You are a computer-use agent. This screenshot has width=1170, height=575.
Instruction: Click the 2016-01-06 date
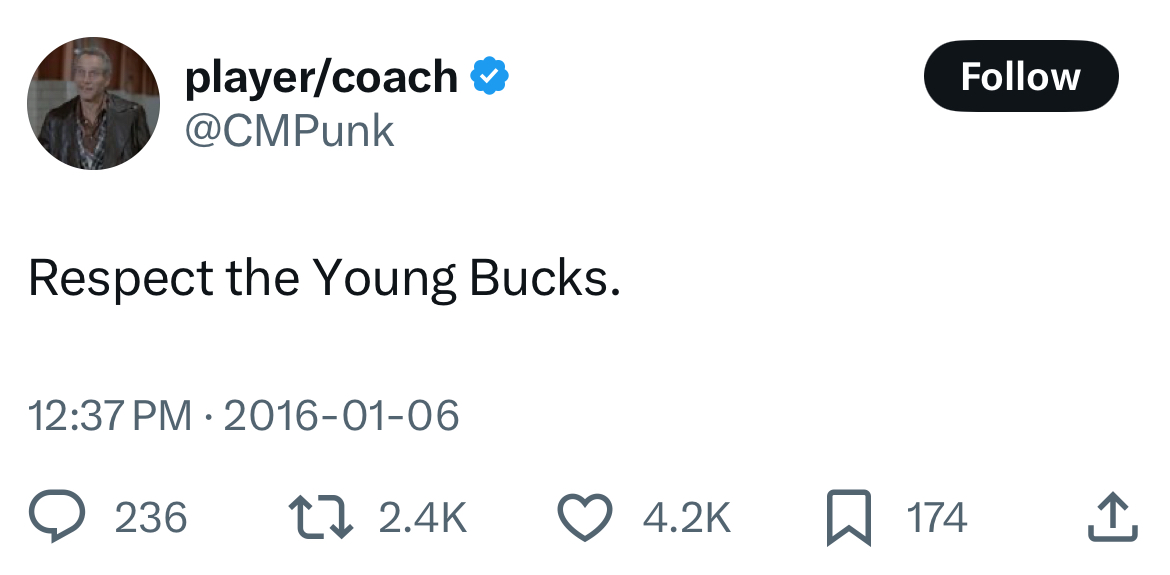341,415
